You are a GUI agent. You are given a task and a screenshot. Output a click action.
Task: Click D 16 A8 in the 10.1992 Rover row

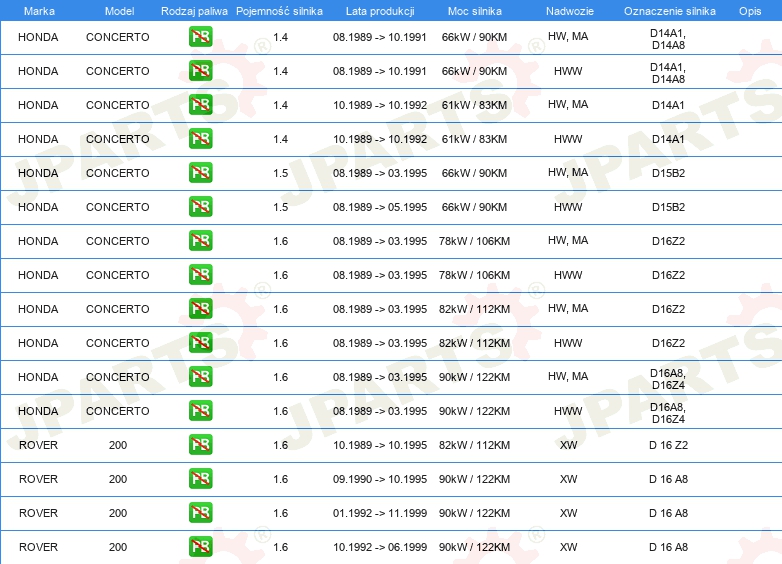coord(668,547)
